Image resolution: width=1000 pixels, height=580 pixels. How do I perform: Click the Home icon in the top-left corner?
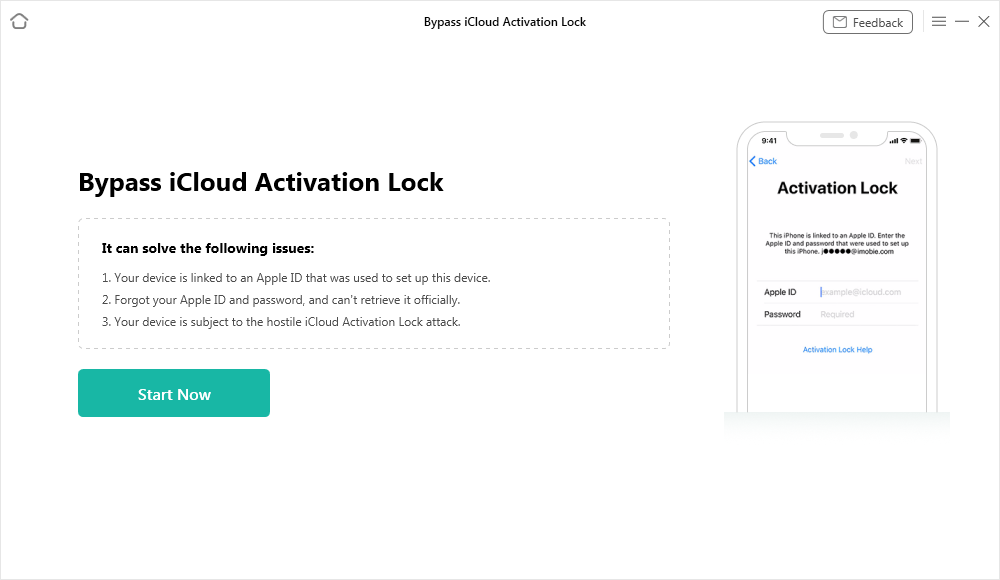[19, 21]
